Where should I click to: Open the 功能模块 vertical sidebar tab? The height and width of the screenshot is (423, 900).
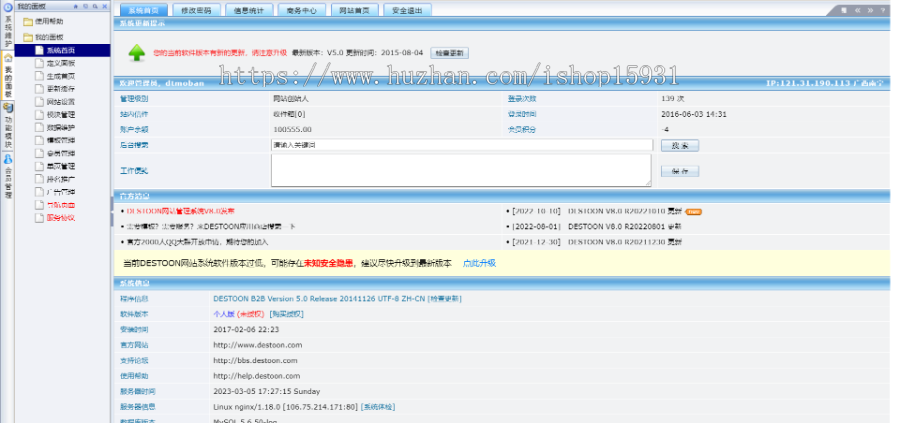tap(7, 126)
